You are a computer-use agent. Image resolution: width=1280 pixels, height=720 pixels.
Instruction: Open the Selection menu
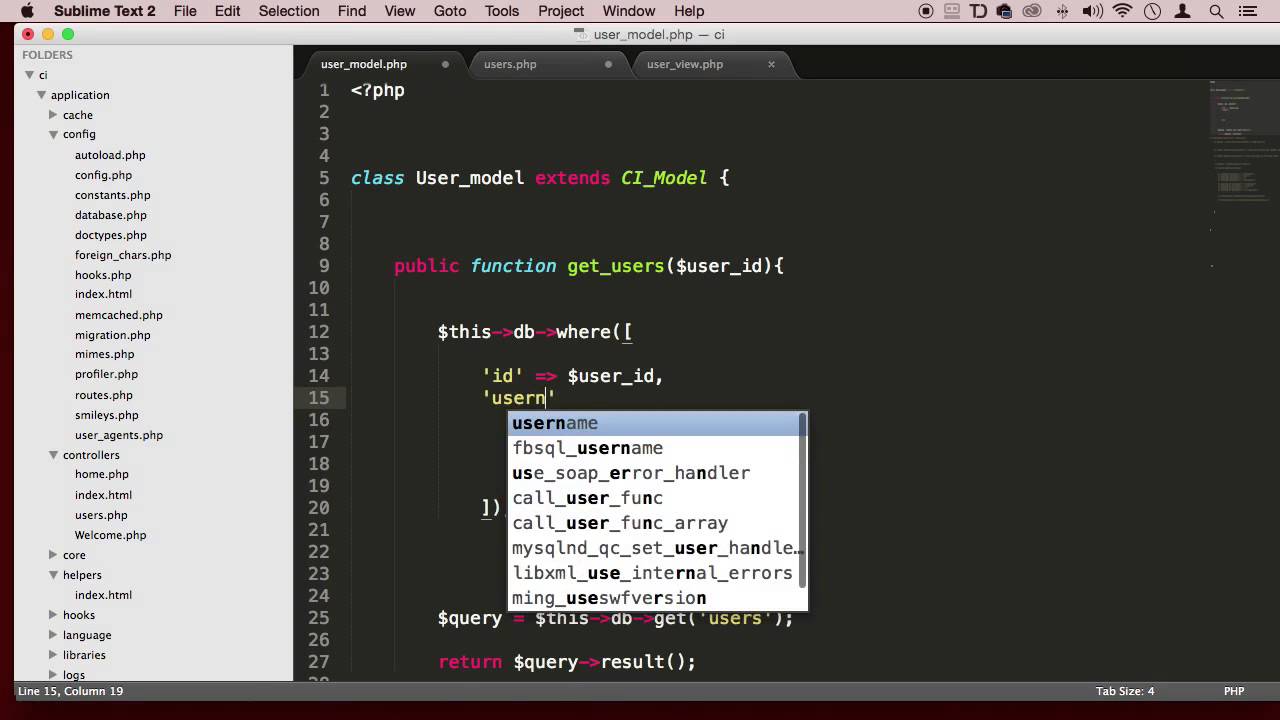pos(288,11)
